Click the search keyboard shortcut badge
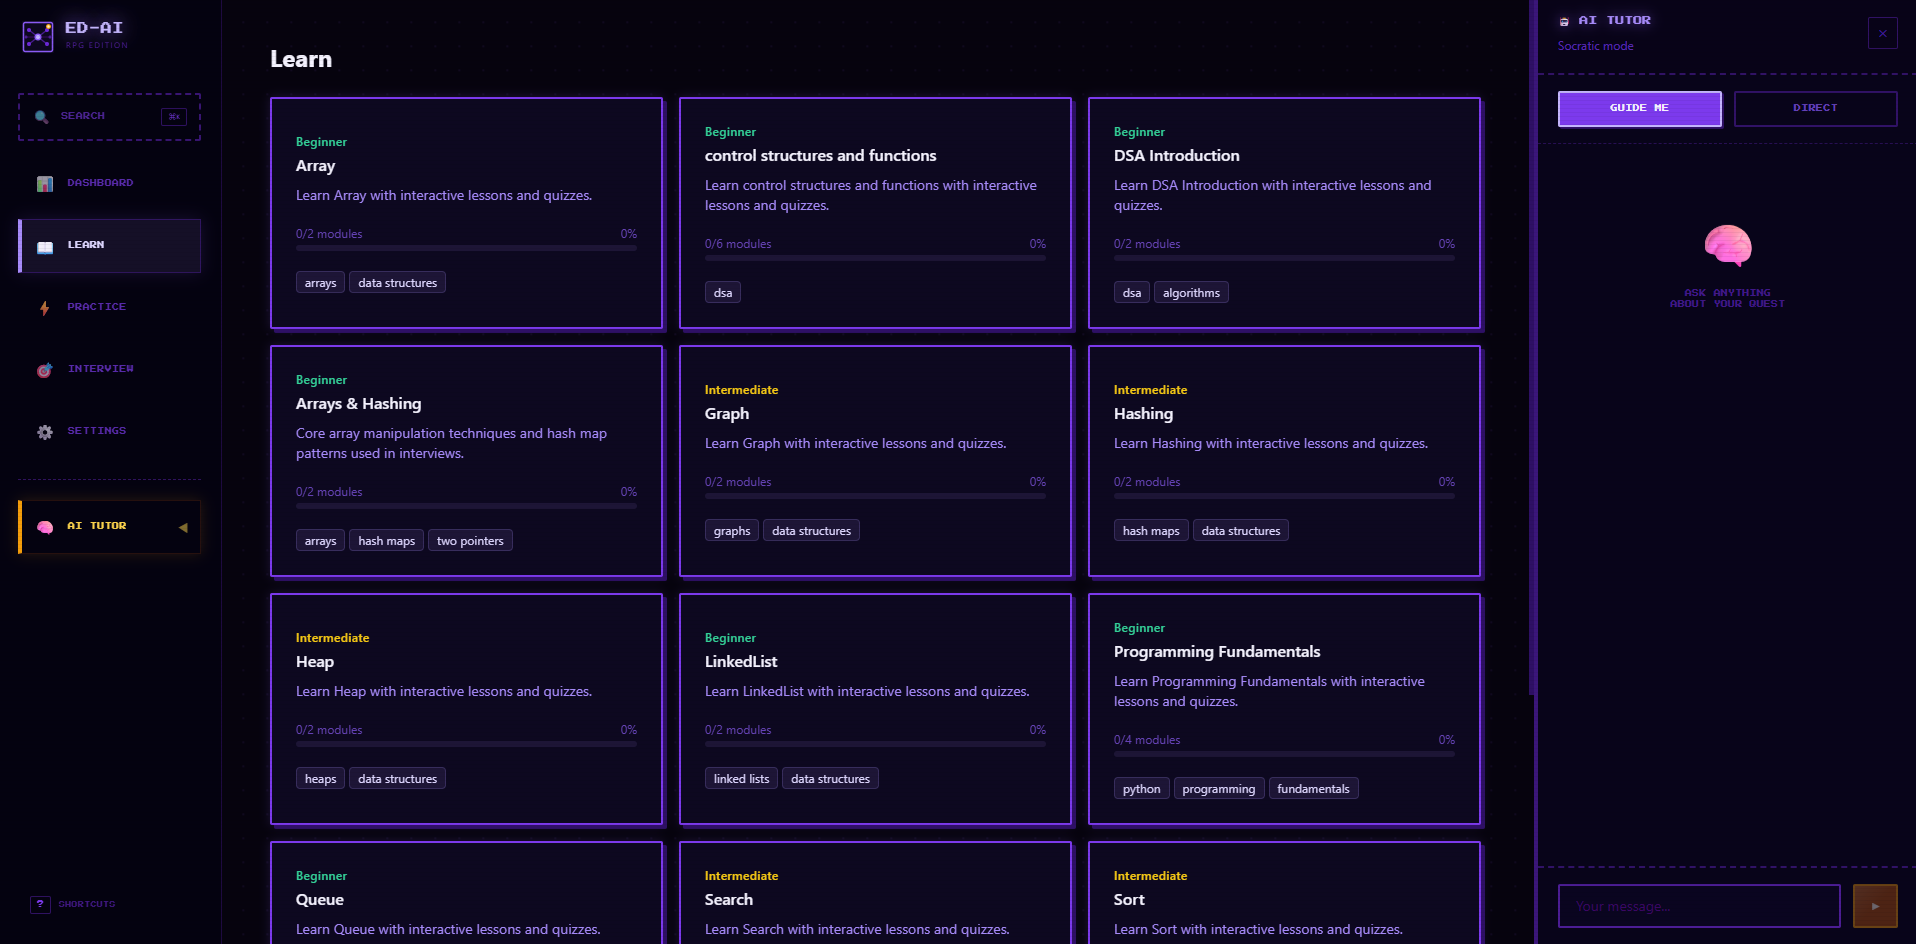1916x945 pixels. click(174, 117)
